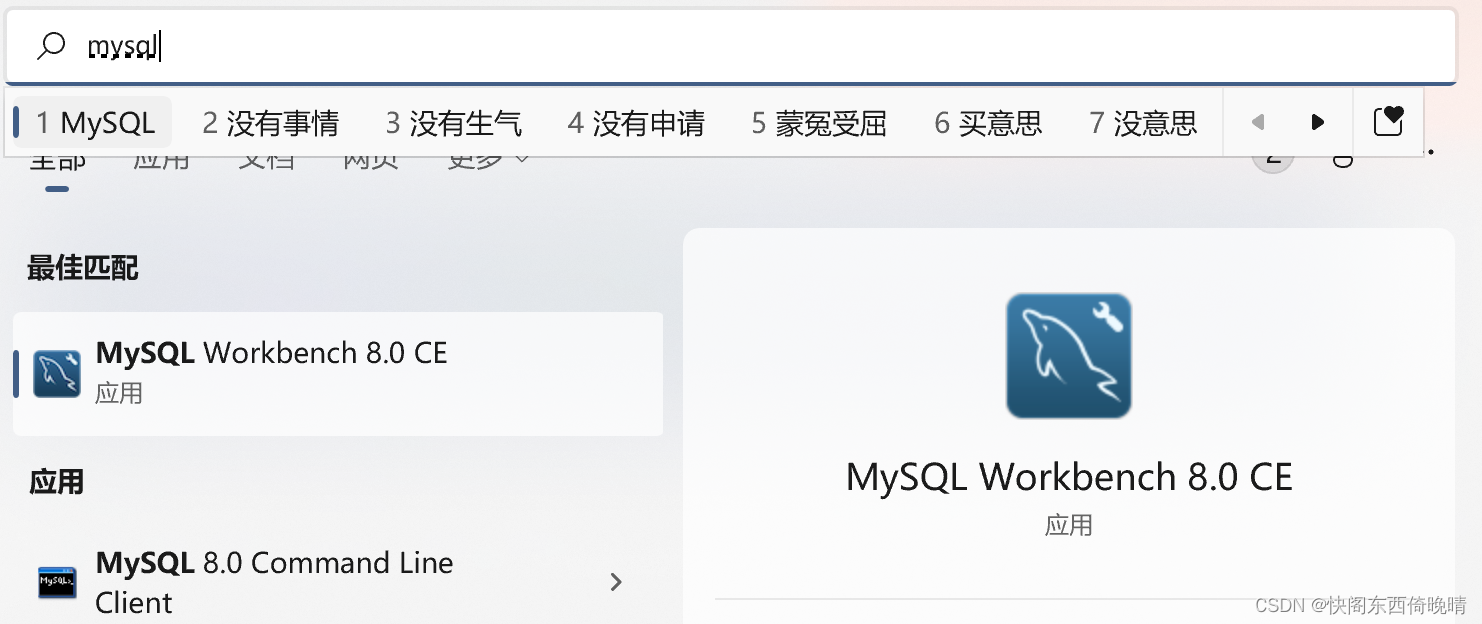Choose IME candidate 4 没有申请
The image size is (1482, 624).
click(636, 123)
